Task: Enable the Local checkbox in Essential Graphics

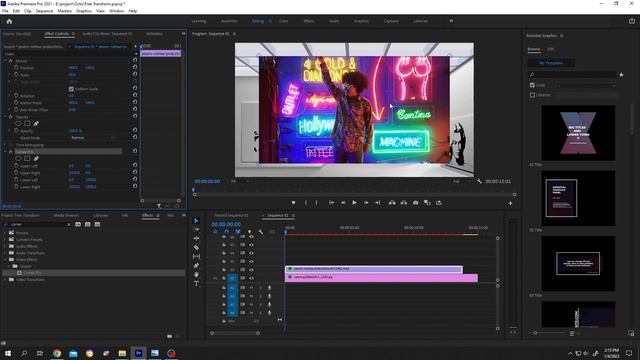Action: click(x=532, y=85)
